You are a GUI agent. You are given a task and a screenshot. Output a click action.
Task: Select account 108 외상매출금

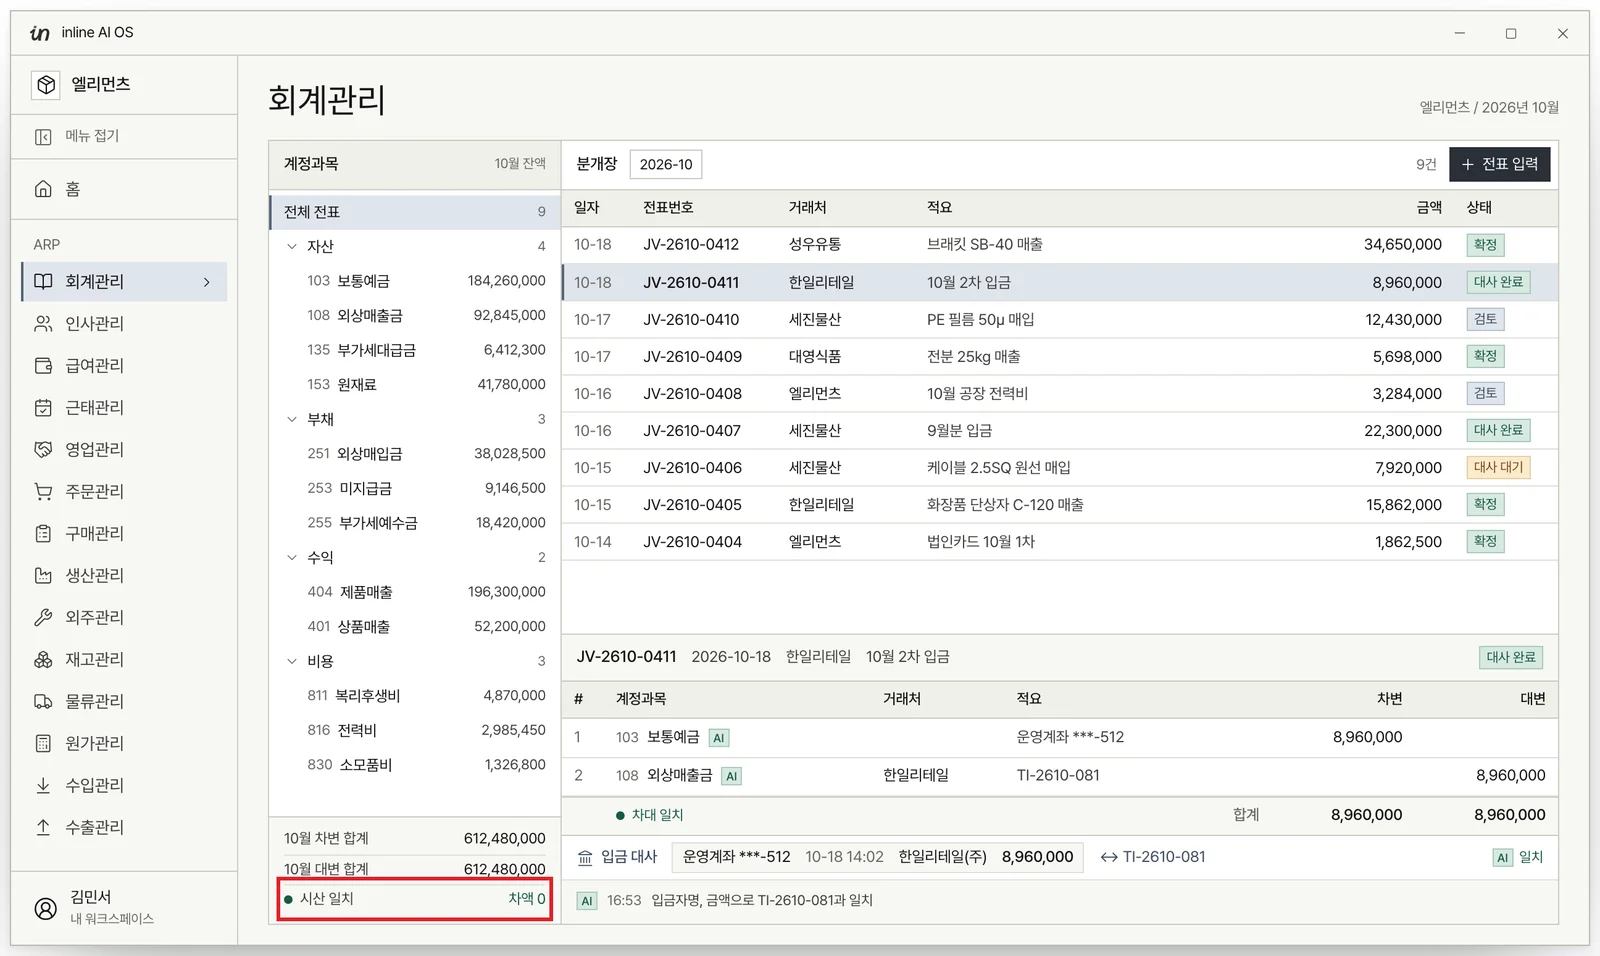click(x=414, y=315)
